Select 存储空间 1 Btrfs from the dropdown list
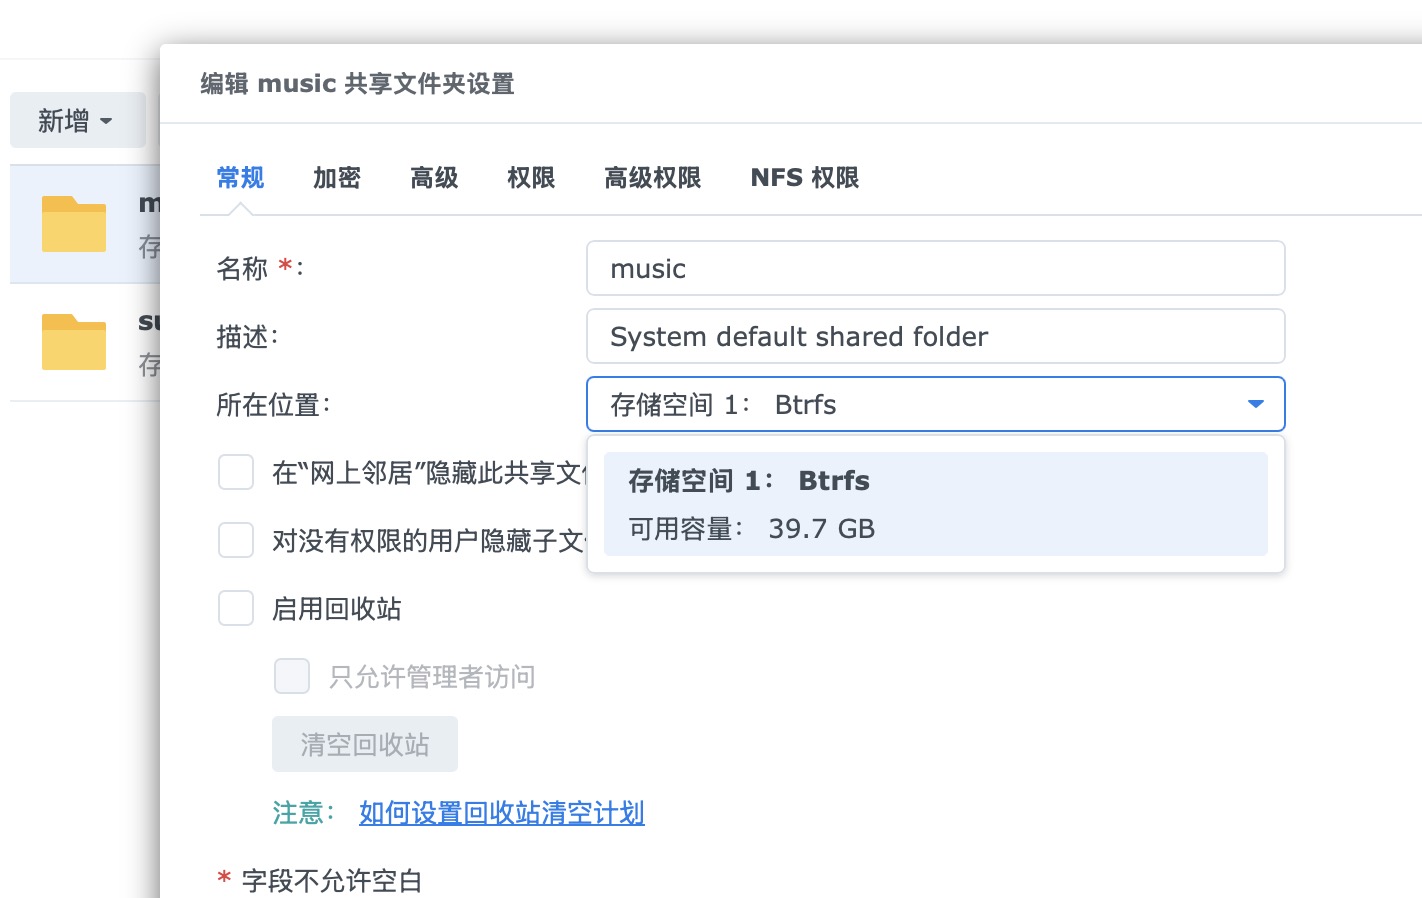 (x=935, y=503)
